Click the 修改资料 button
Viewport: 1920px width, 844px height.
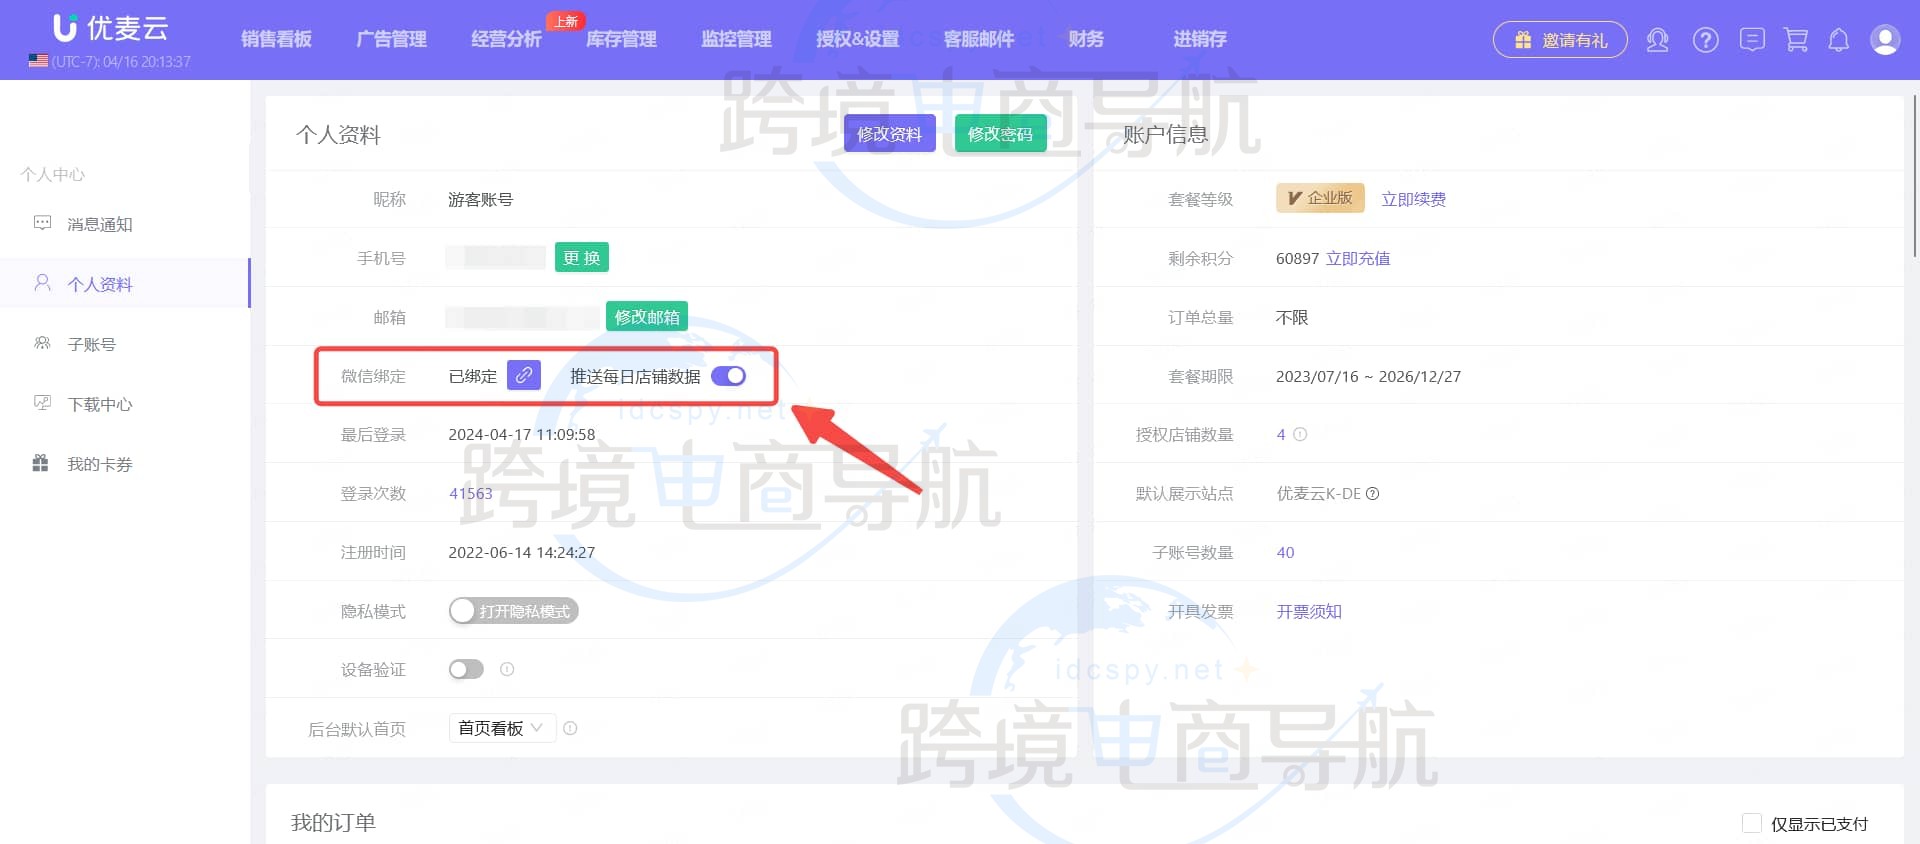click(x=889, y=134)
